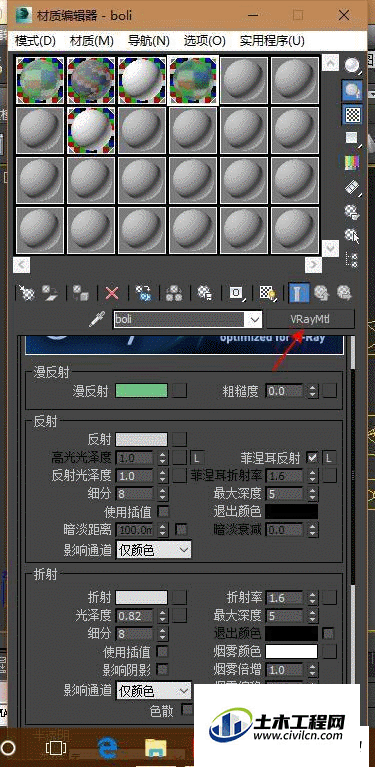Click the Make Unique icon
Screen dimensions: 375x767
[x=174, y=293]
